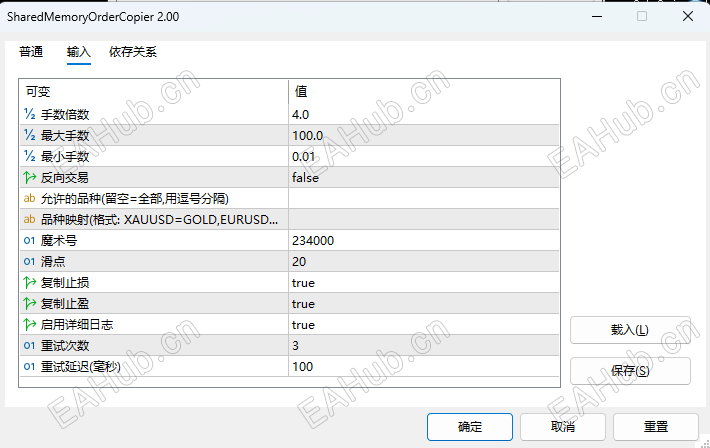Screen dimensions: 710x448
Task: Select the 品种映射(格式: XAUUSD=GOLD,EURUSD... label
Action: (159, 220)
